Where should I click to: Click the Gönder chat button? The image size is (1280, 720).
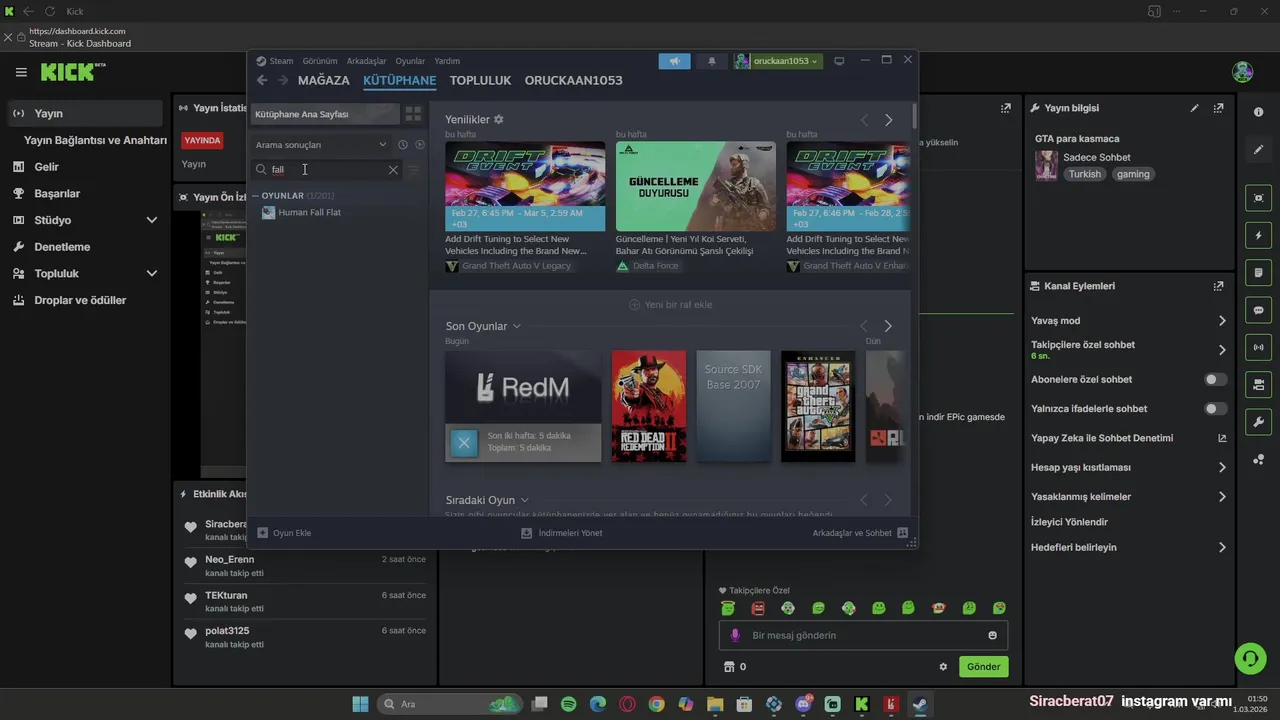pos(983,667)
